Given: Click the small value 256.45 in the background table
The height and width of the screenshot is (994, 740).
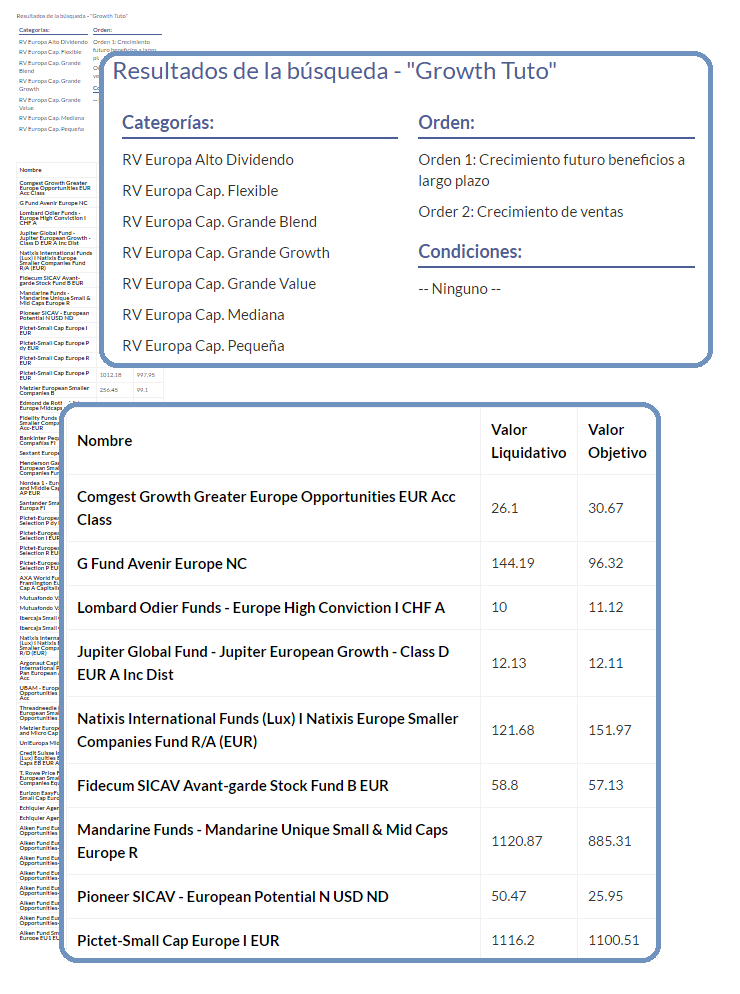Looking at the screenshot, I should (x=108, y=390).
